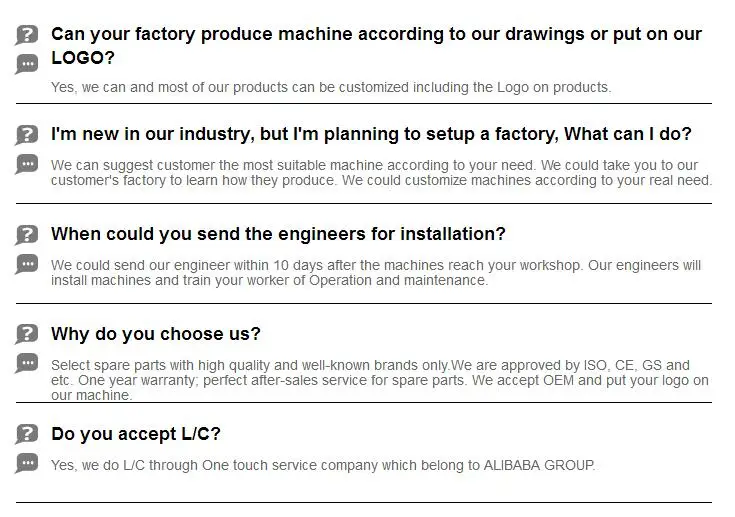This screenshot has width=735, height=517.
Task: Click answer text about customized Logo on products
Action: pos(330,87)
